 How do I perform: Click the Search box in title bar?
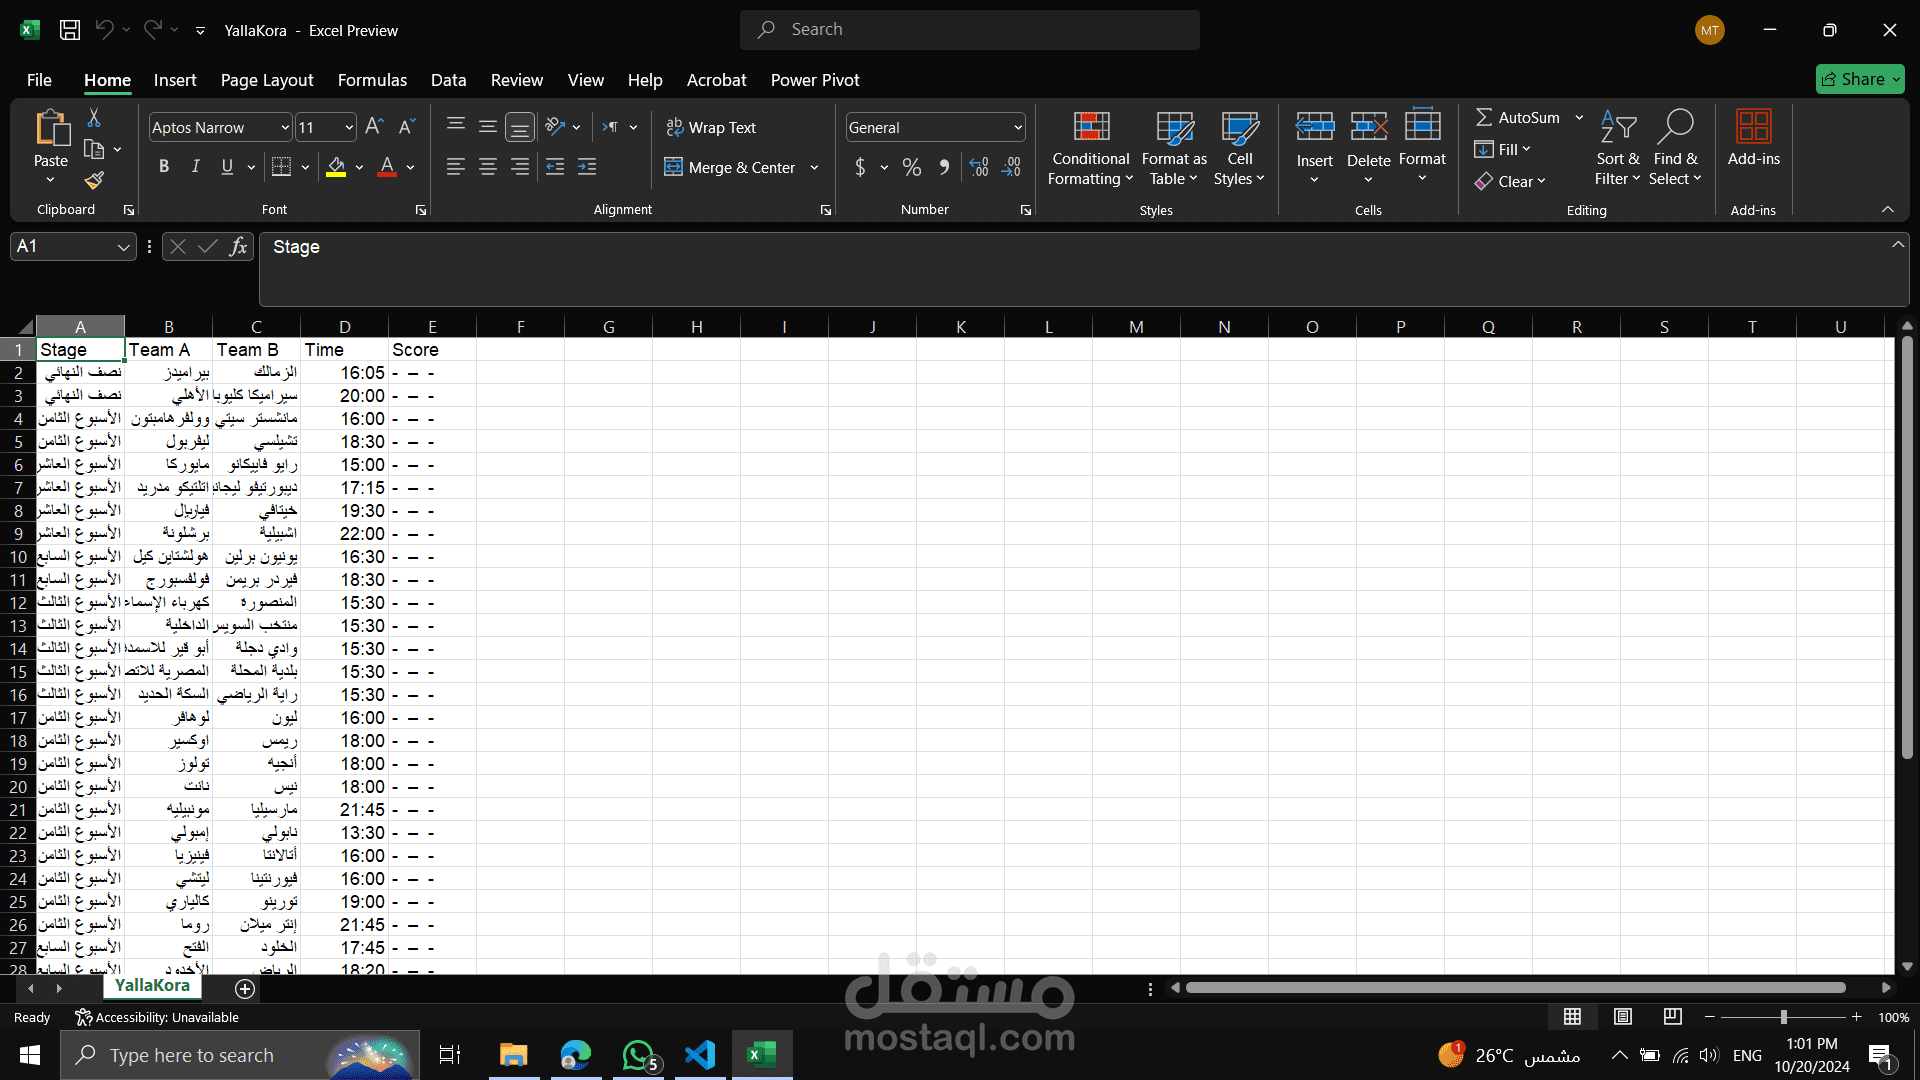pos(970,30)
